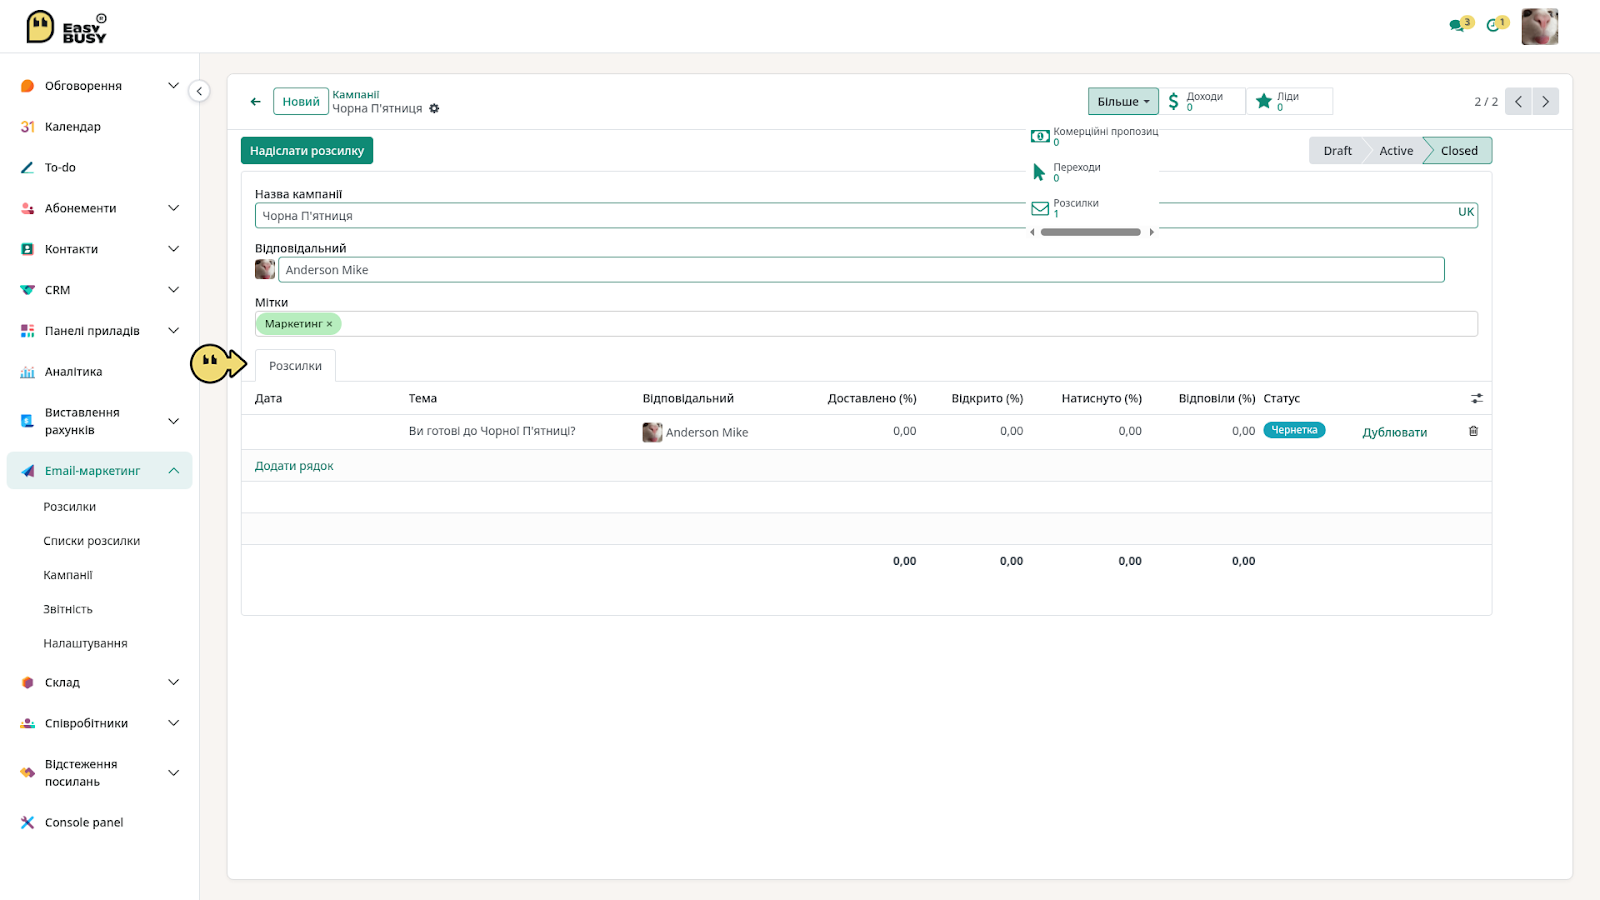The height and width of the screenshot is (900, 1600).
Task: Open campaign gear settings icon
Action: 434,108
